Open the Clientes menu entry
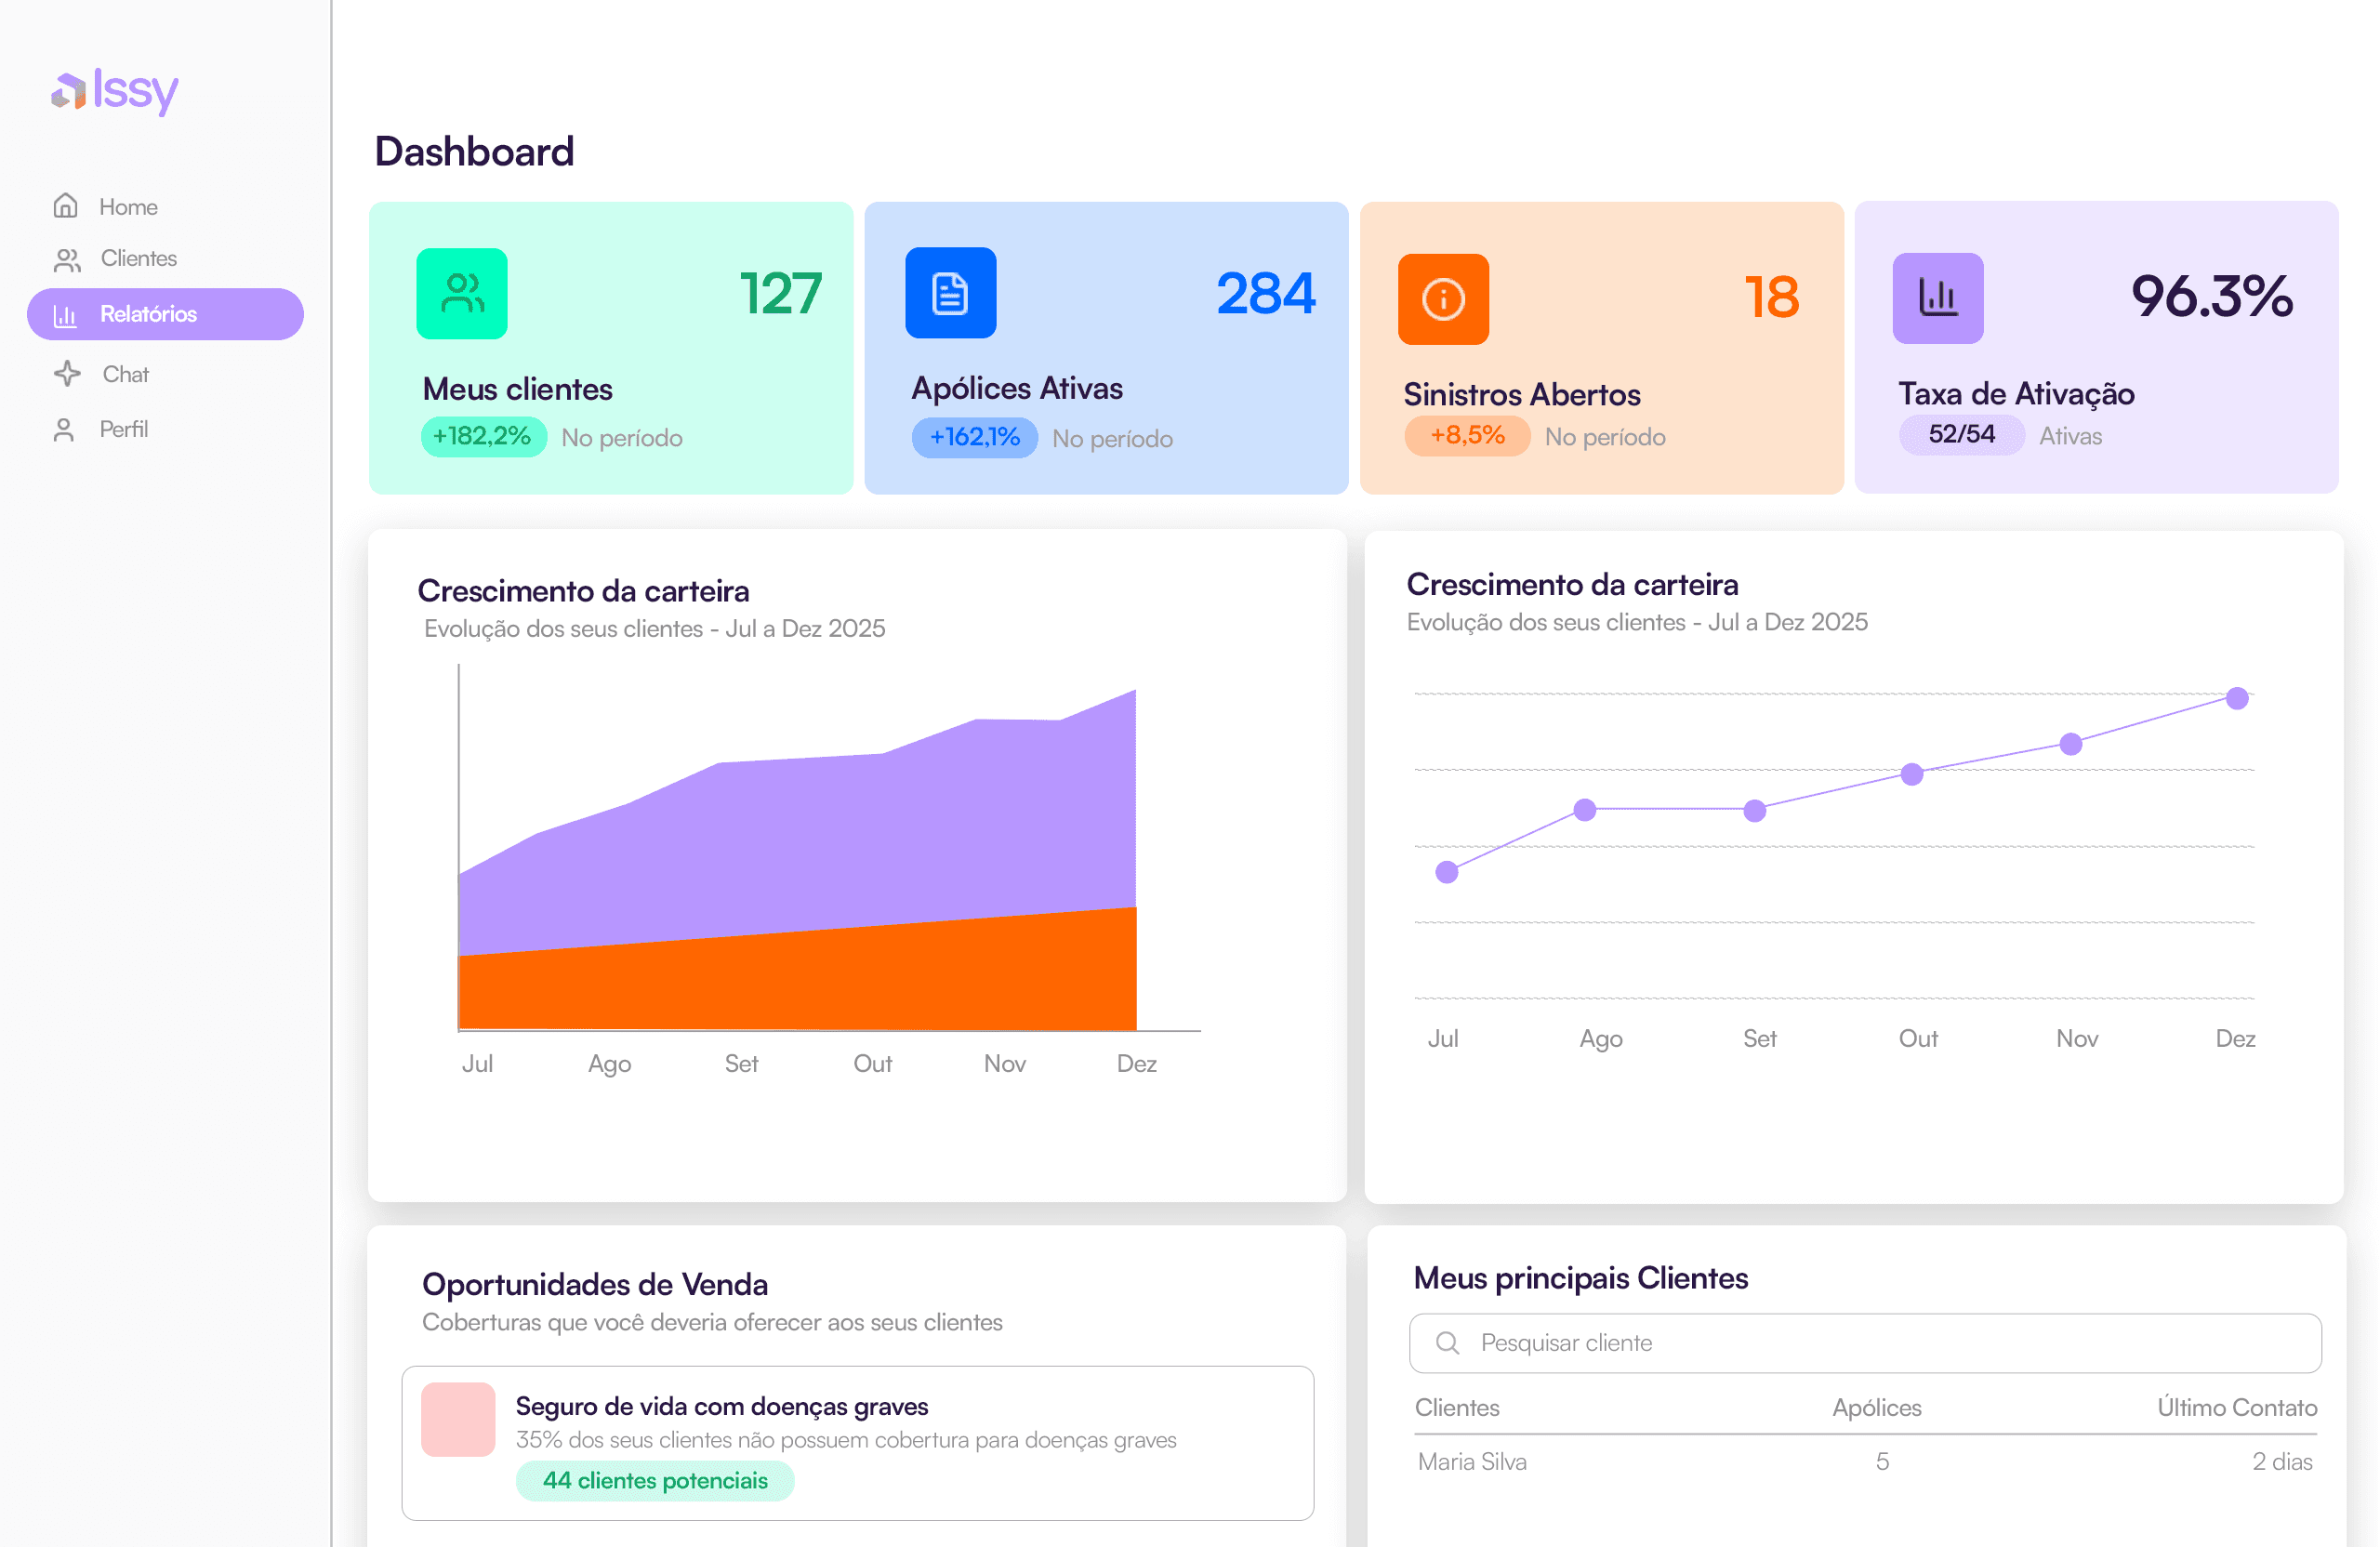 (x=138, y=259)
